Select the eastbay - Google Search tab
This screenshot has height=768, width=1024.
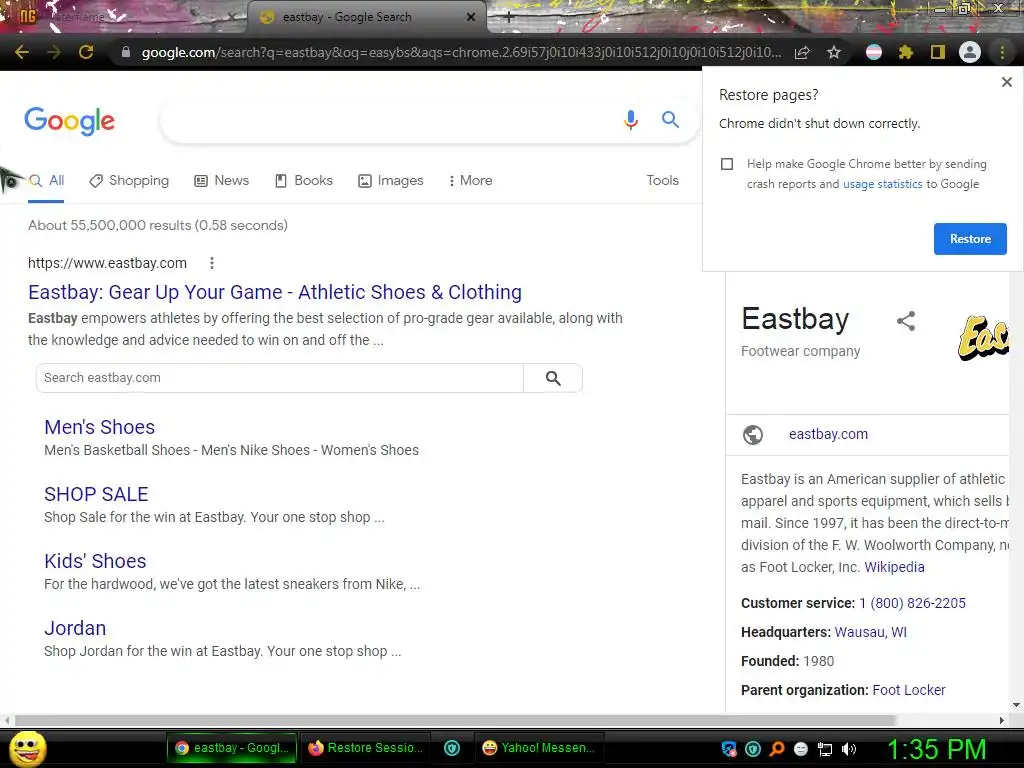(366, 17)
